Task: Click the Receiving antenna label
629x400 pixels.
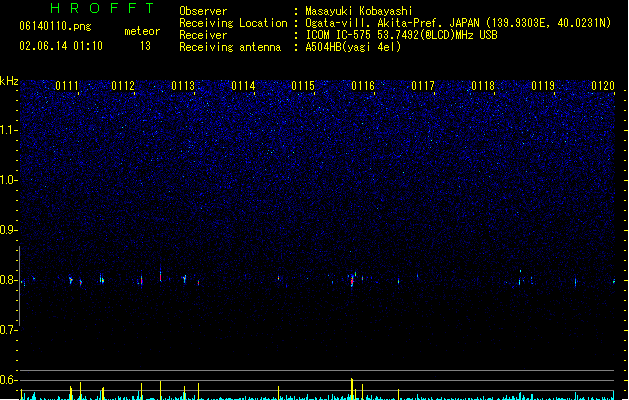Action: click(230, 47)
